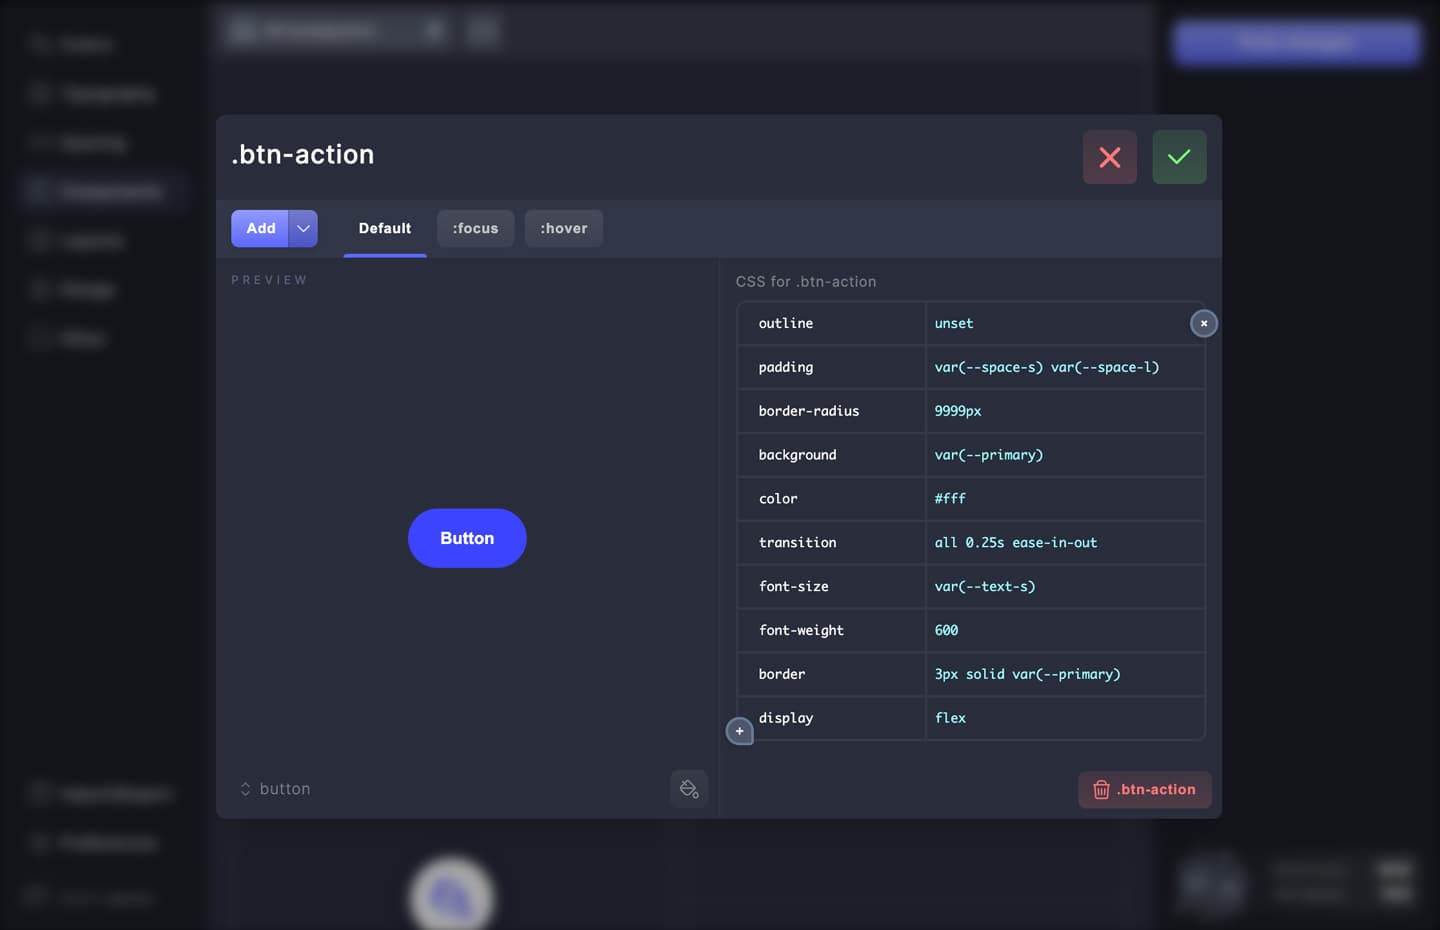Click the red X cancel icon
The height and width of the screenshot is (930, 1440).
[x=1109, y=157]
